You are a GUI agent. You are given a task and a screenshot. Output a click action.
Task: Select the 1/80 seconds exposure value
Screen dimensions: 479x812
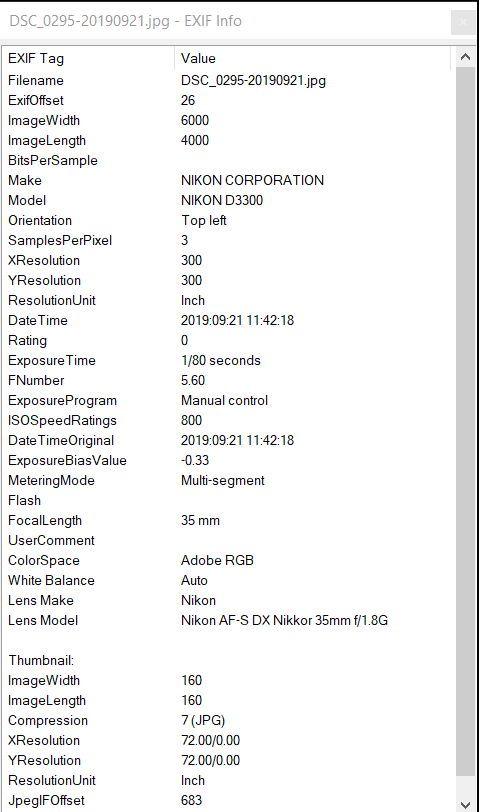pyautogui.click(x=221, y=360)
